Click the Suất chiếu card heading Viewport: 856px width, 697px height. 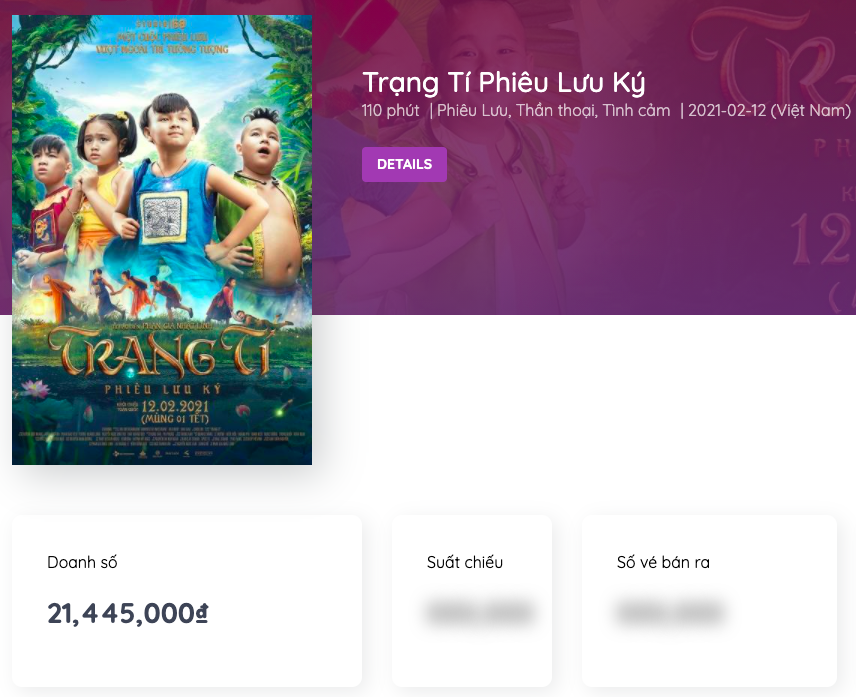coord(465,562)
